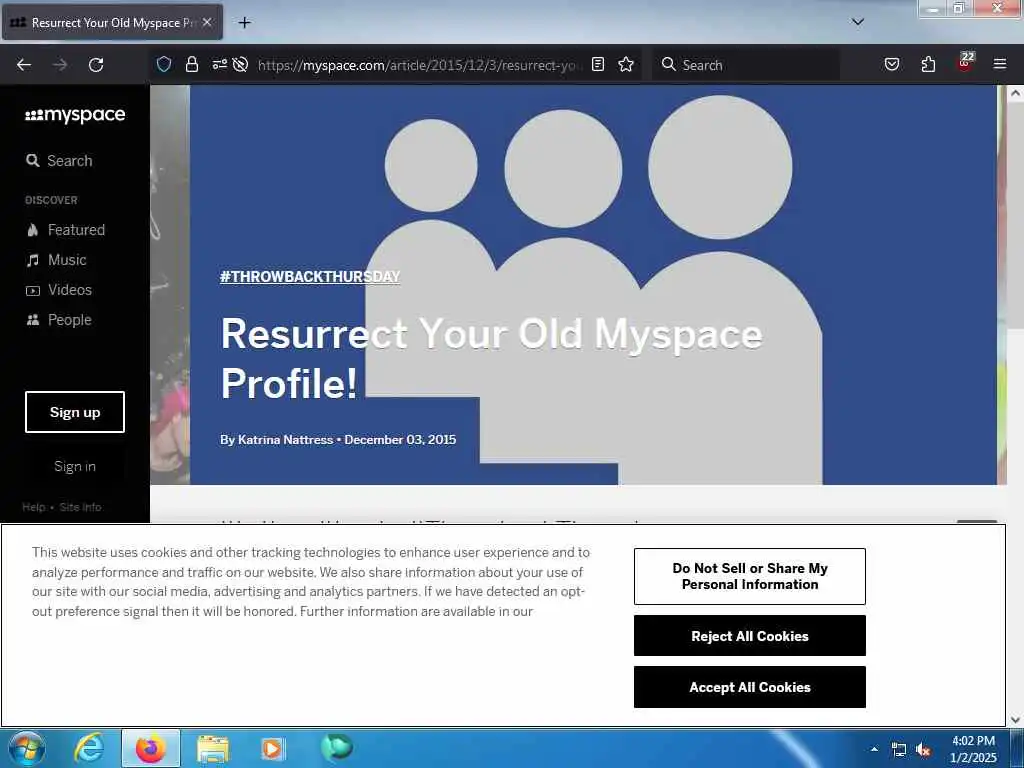Click the December 03, 2015 date text
Viewport: 1024px width, 768px height.
coord(400,440)
